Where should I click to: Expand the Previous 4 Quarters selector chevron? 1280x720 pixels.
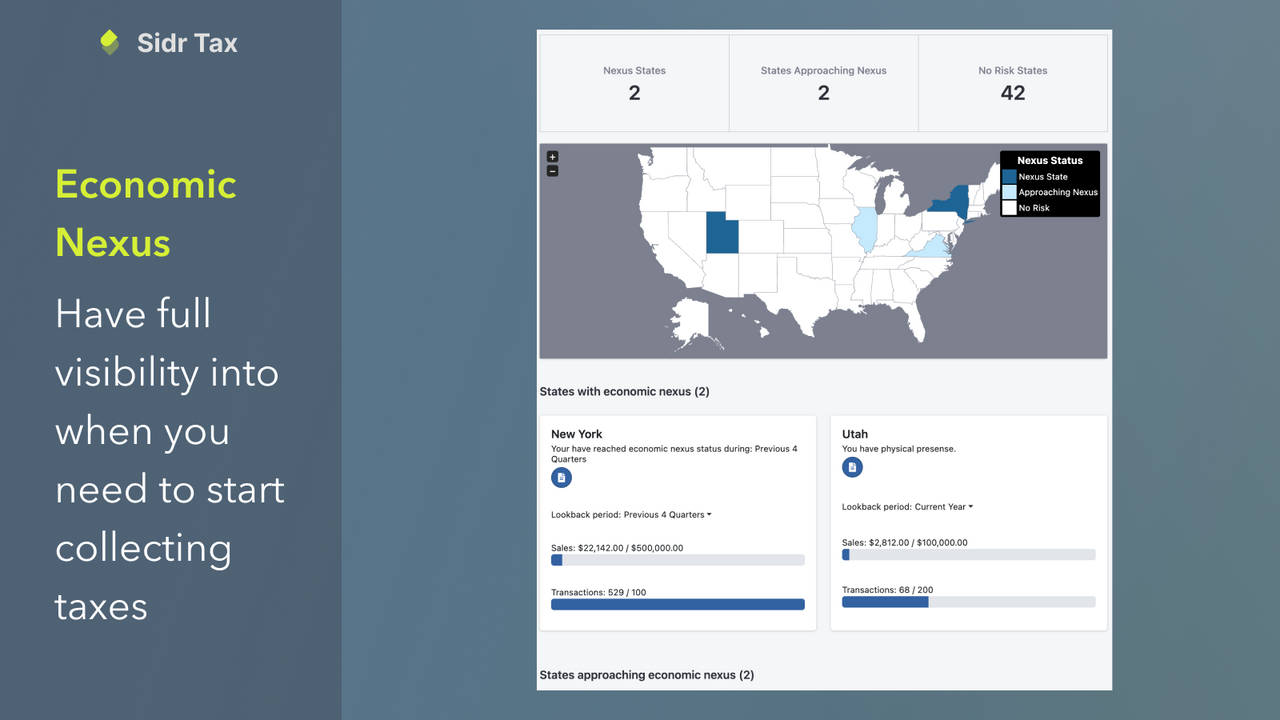709,514
